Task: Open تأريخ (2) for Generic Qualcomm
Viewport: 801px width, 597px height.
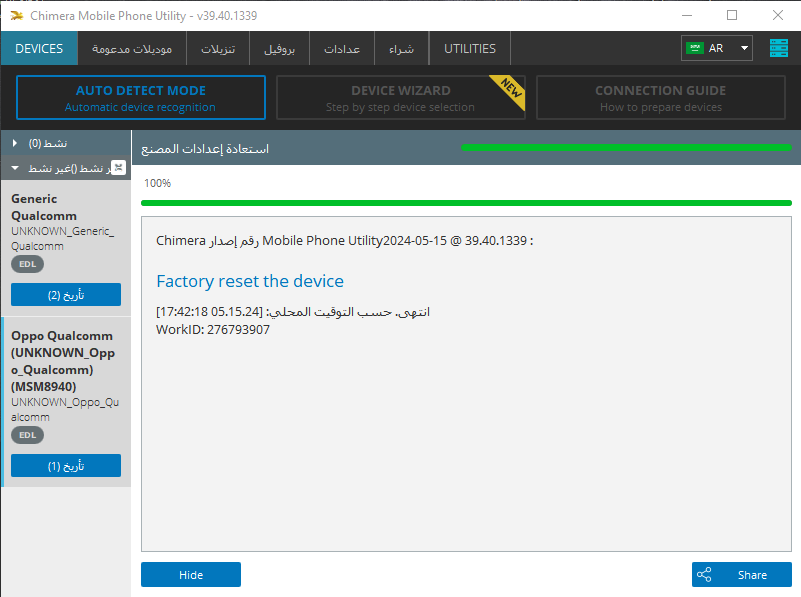Action: click(x=66, y=295)
